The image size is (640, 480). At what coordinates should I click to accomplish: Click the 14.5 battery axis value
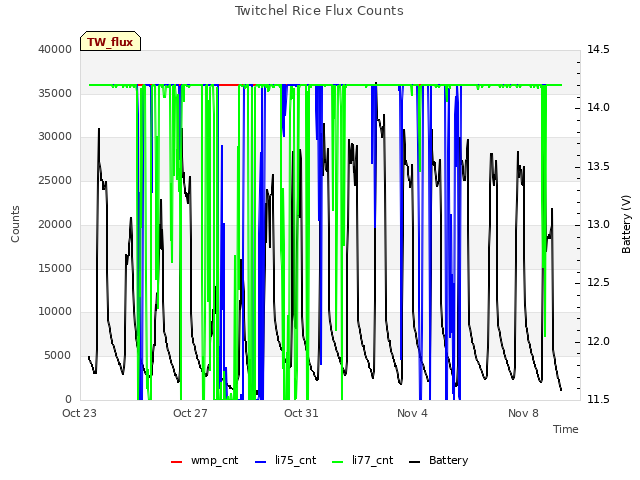[598, 49]
